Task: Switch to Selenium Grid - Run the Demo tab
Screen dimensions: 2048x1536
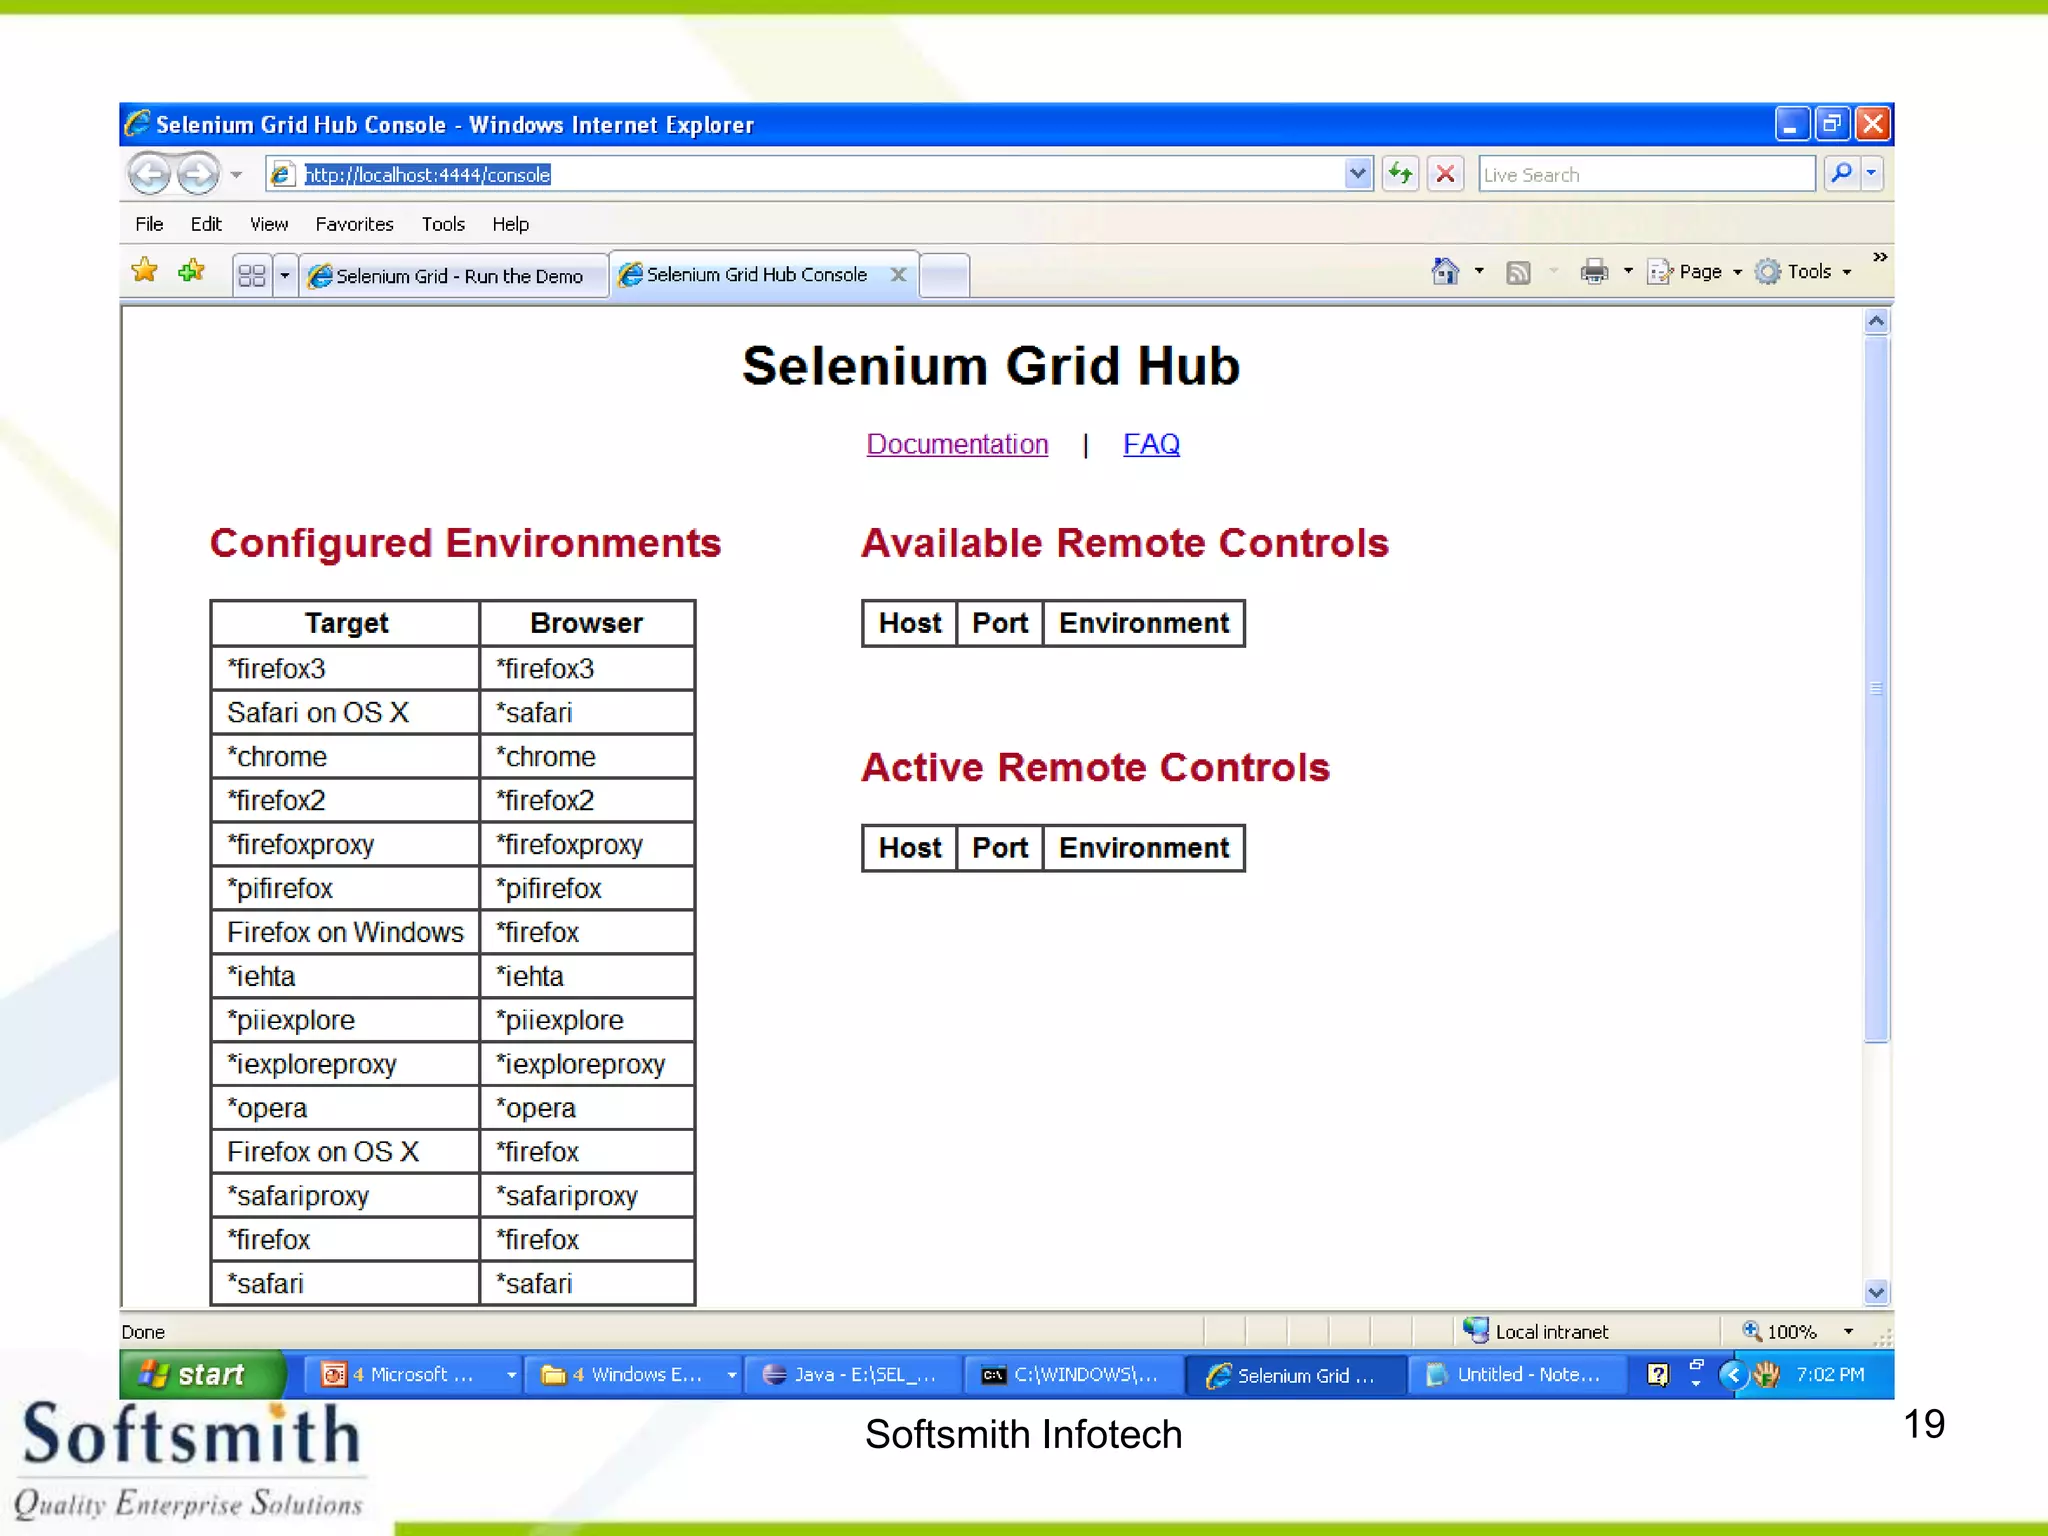Action: point(455,275)
